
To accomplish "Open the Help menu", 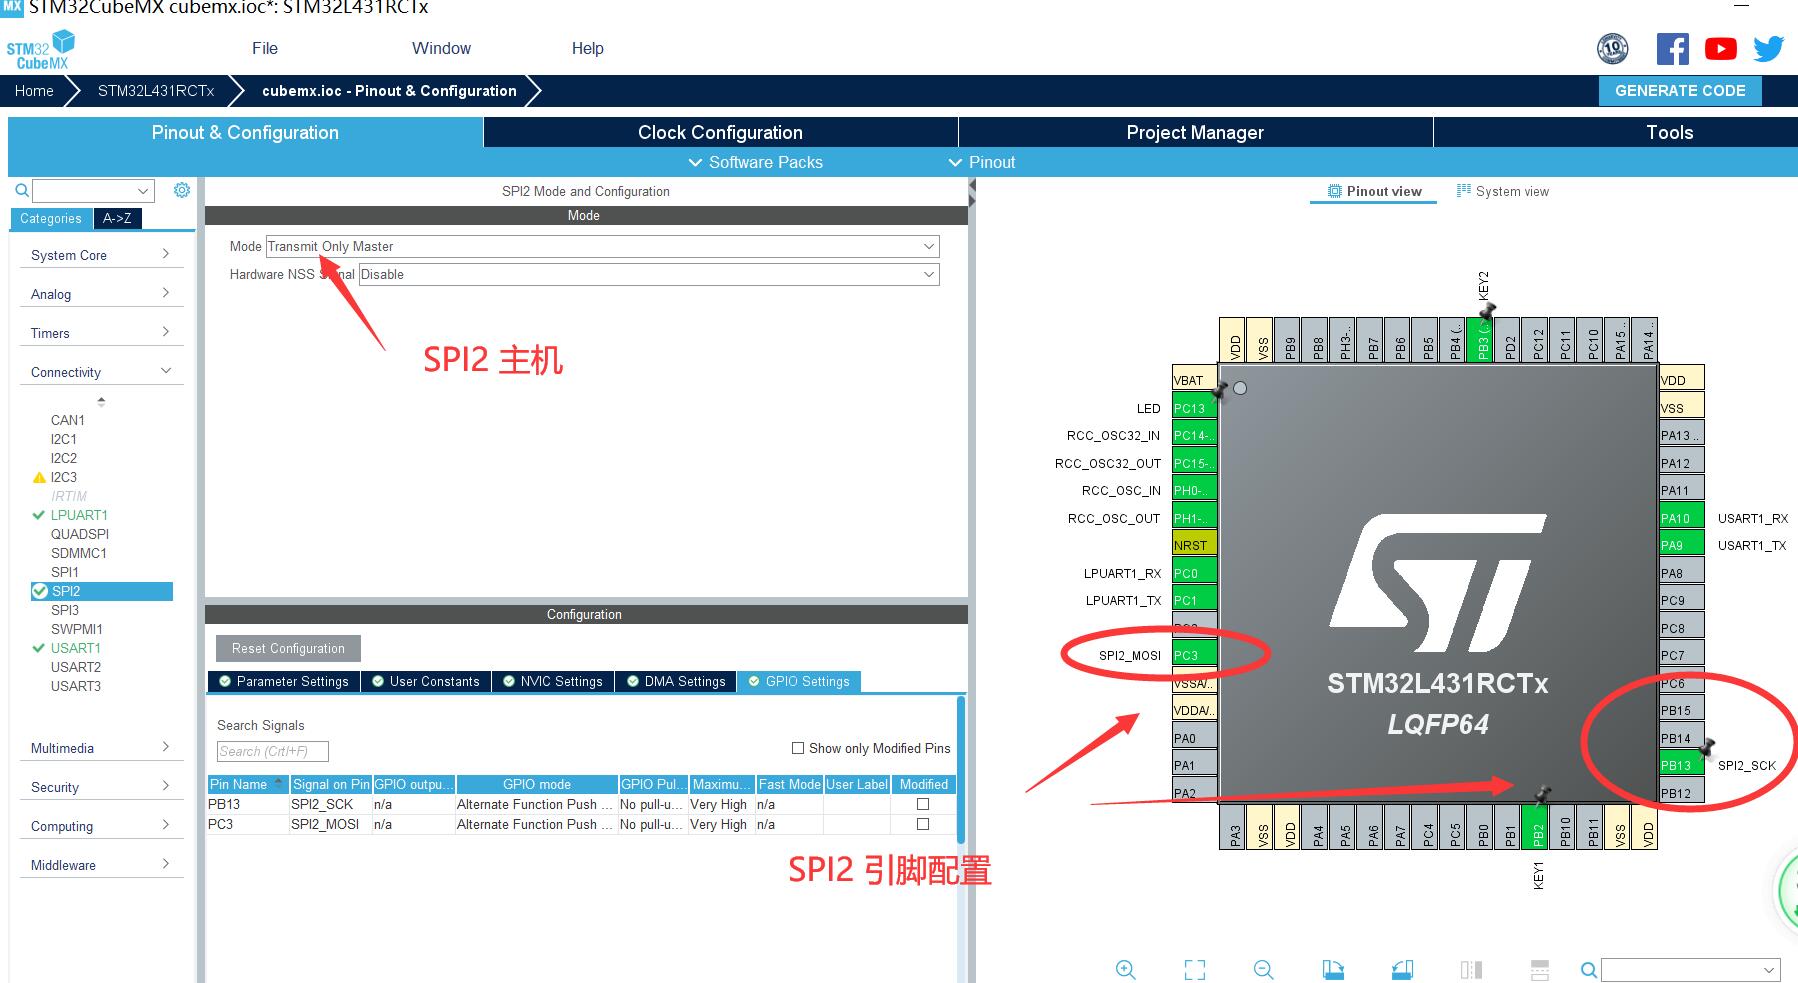I will (x=588, y=48).
